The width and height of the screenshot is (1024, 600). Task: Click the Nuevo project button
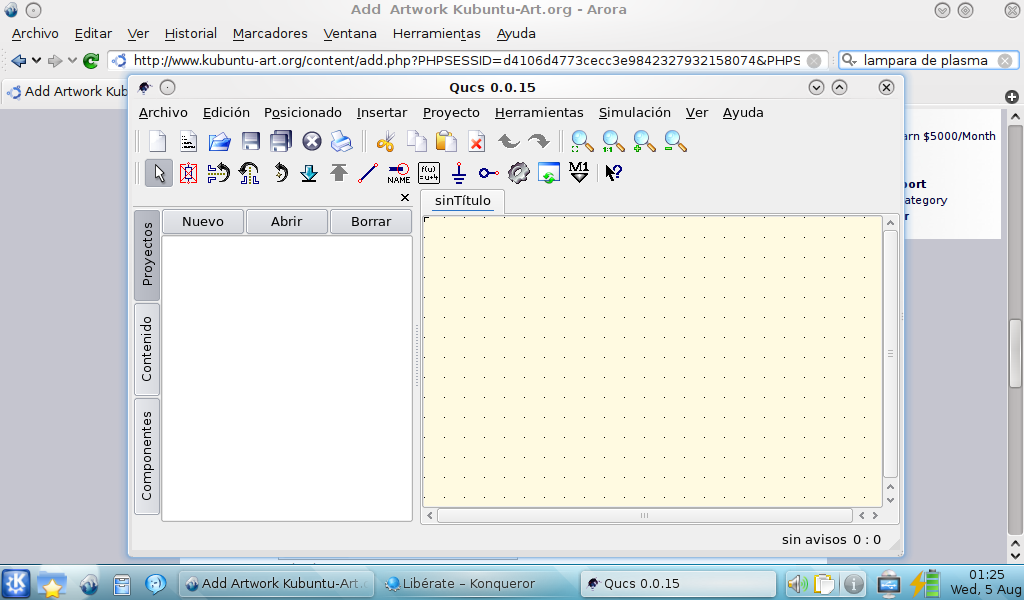tap(202, 221)
